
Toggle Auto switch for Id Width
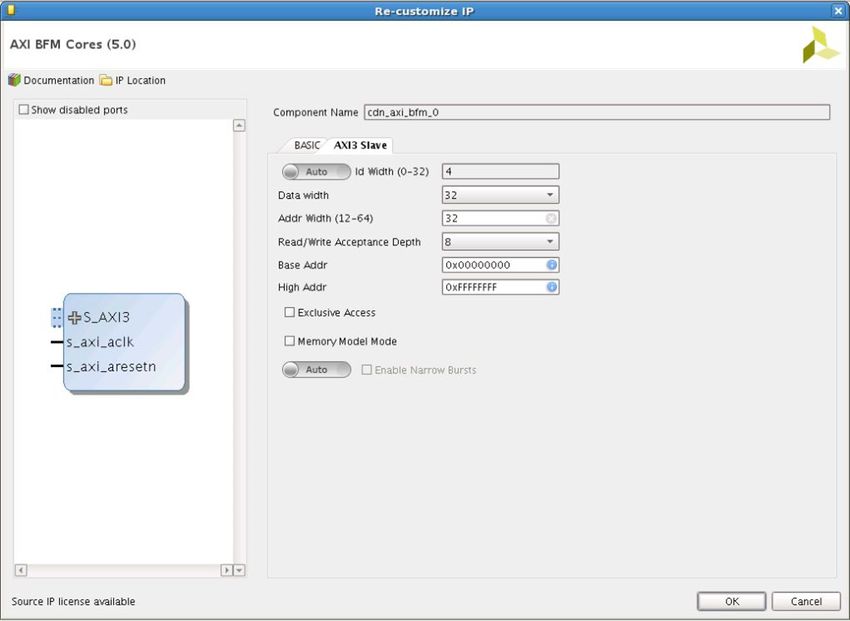[x=317, y=172]
